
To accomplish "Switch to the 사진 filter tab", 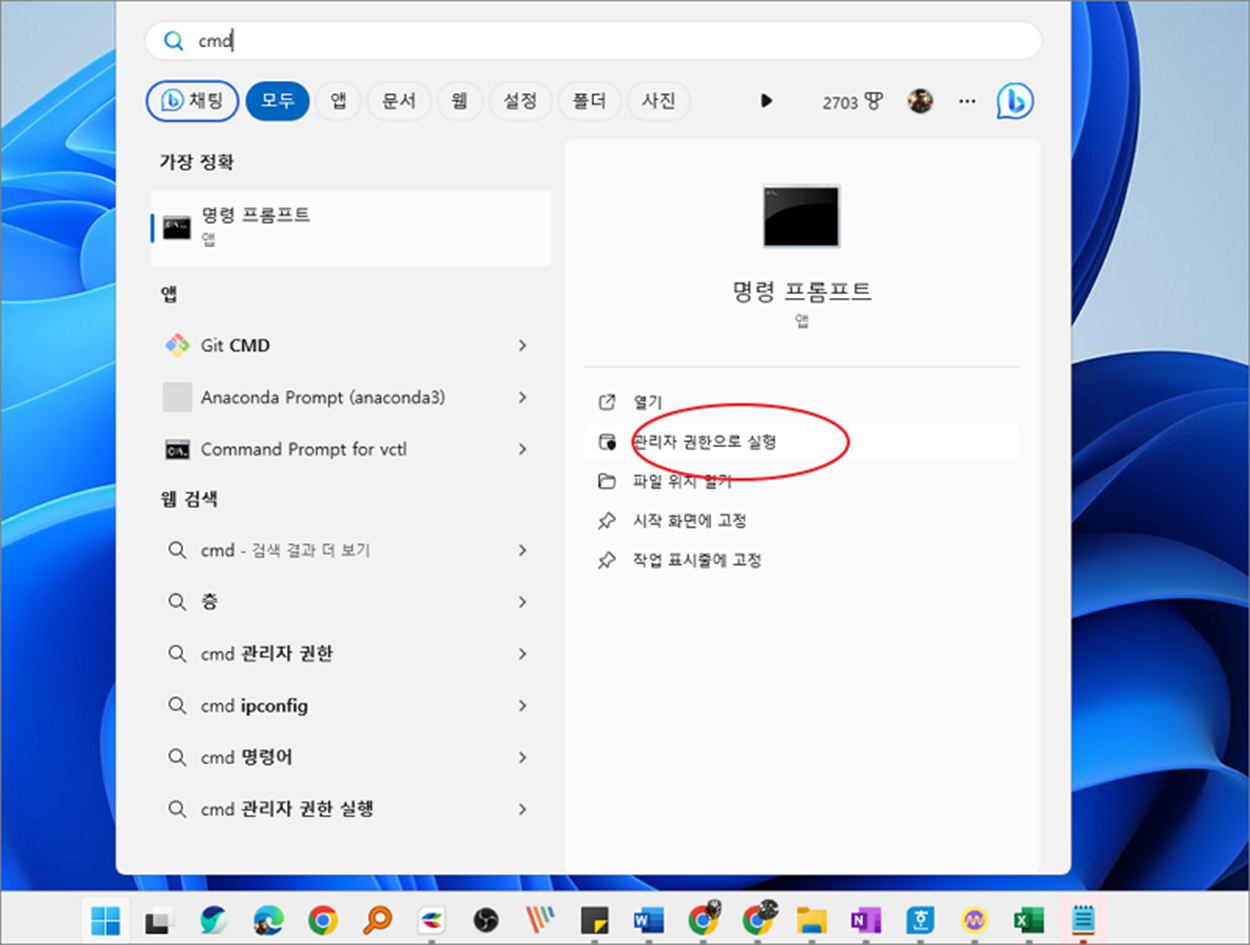I will tap(658, 101).
